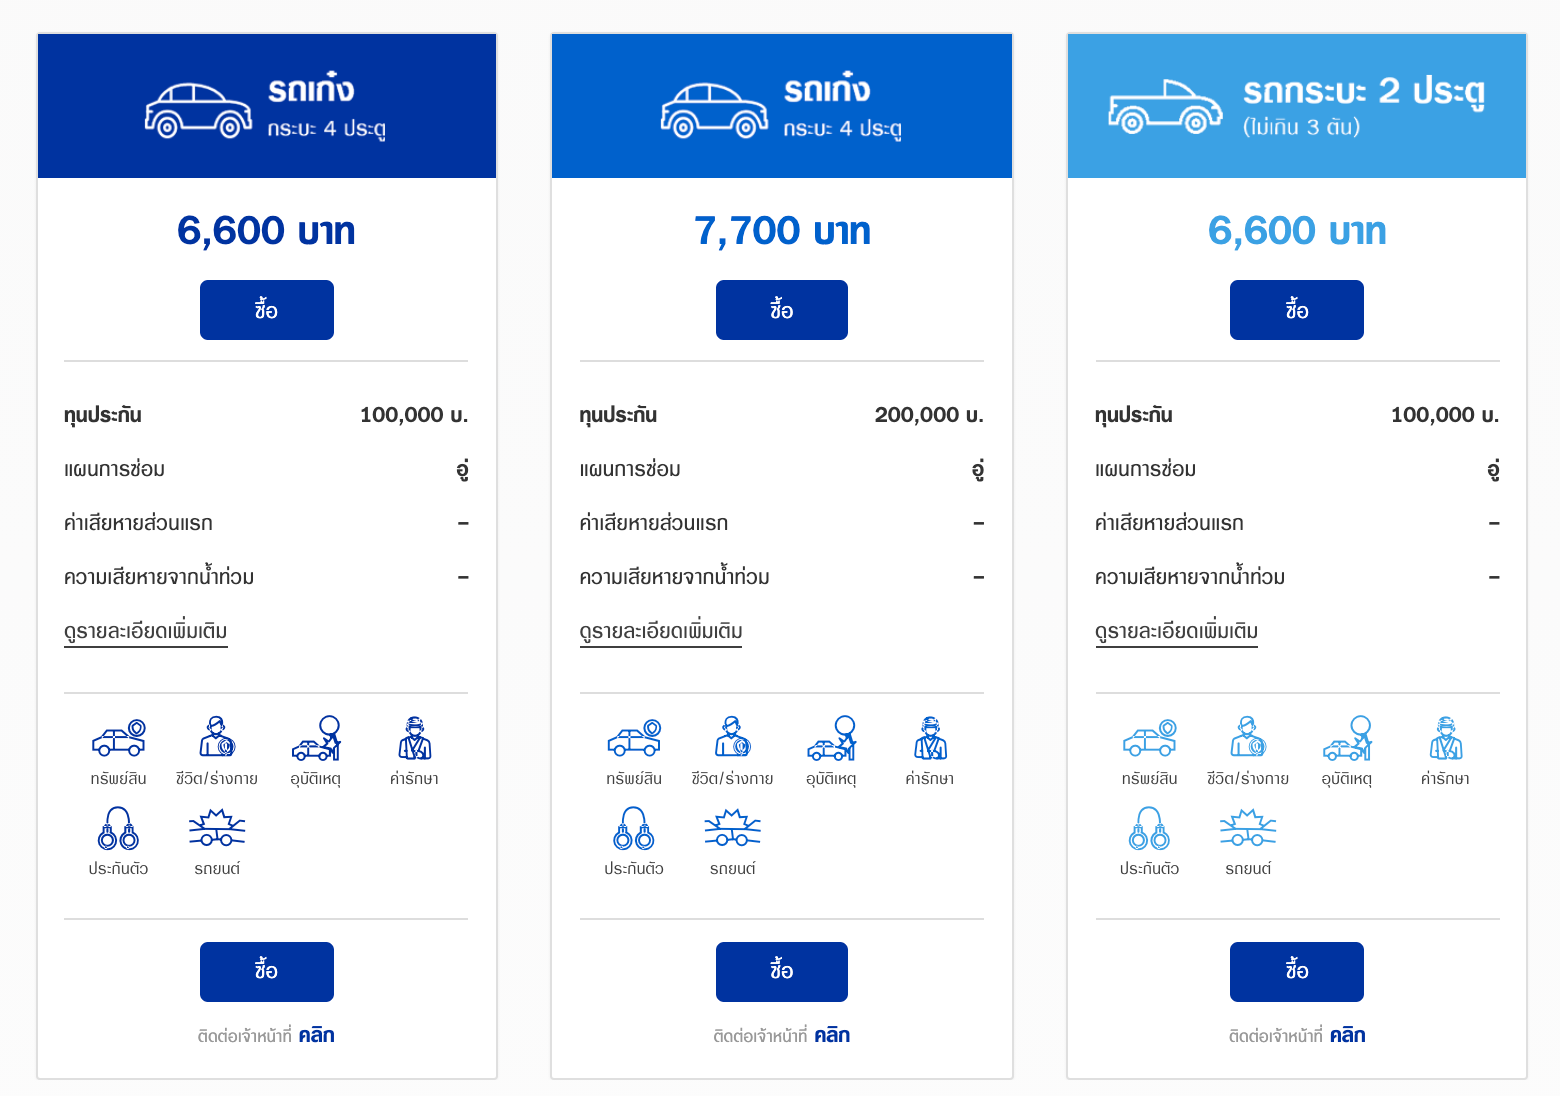The width and height of the screenshot is (1560, 1096).
Task: Click the bottom ซื้อ button in the รถกระบะ 2 ประตู card
Action: click(x=1297, y=972)
